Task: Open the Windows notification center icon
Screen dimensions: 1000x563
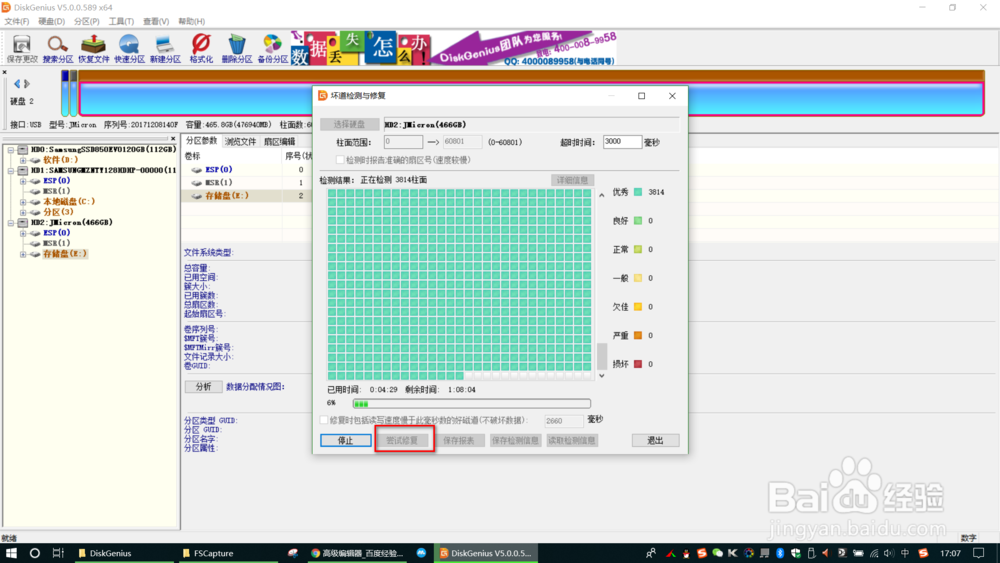Action: [979, 553]
